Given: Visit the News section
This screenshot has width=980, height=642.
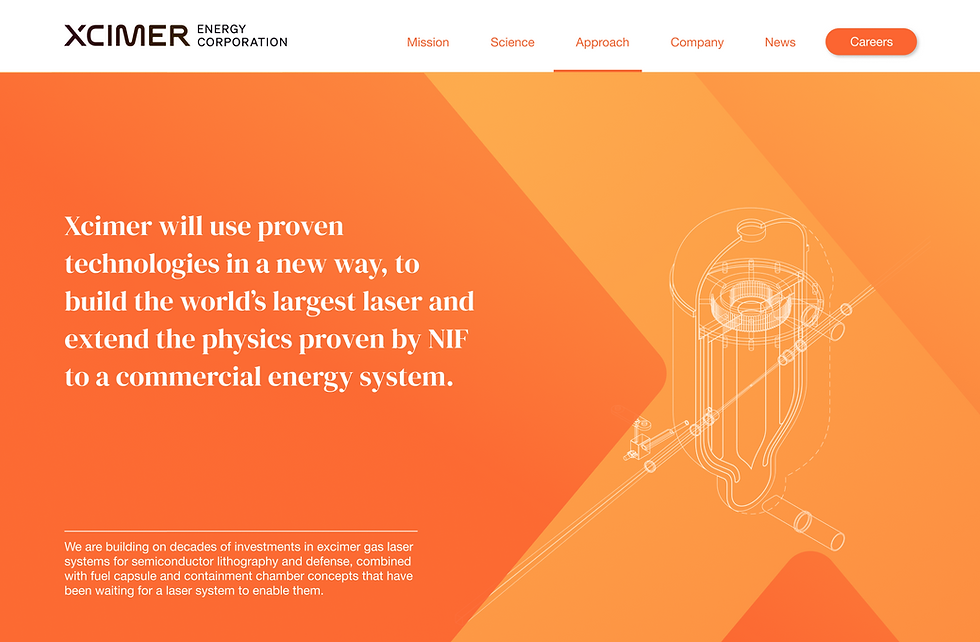Looking at the screenshot, I should click(780, 42).
